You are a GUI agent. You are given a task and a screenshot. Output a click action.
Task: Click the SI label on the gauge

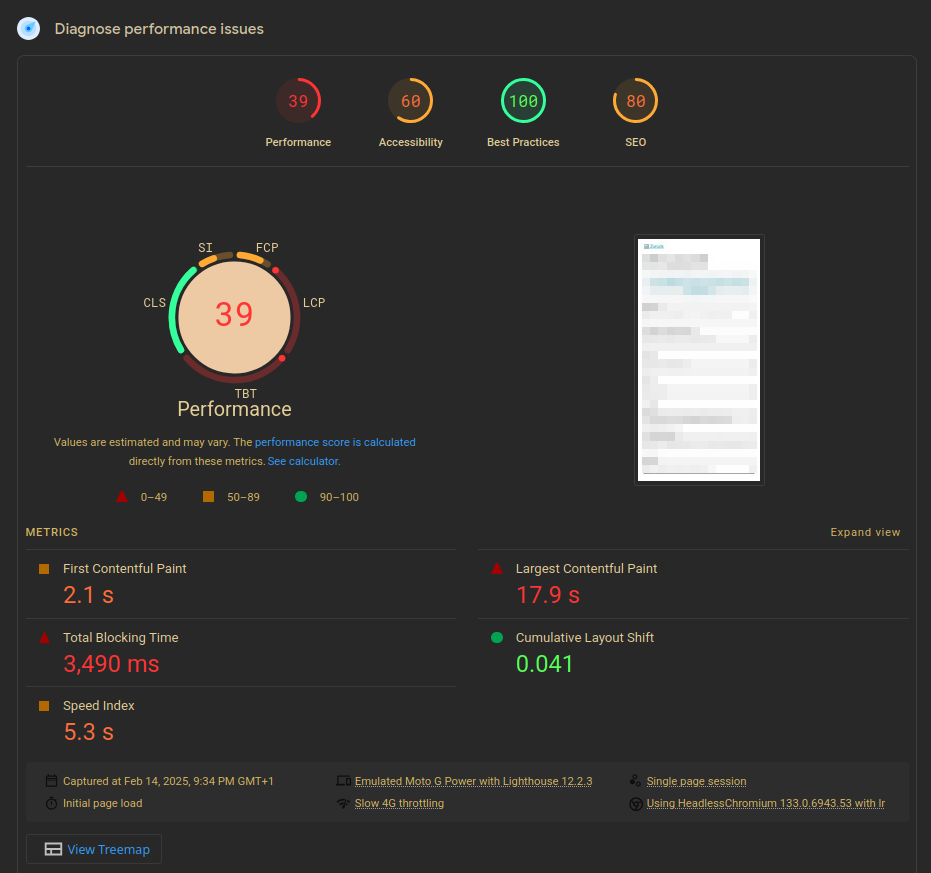pyautogui.click(x=205, y=248)
